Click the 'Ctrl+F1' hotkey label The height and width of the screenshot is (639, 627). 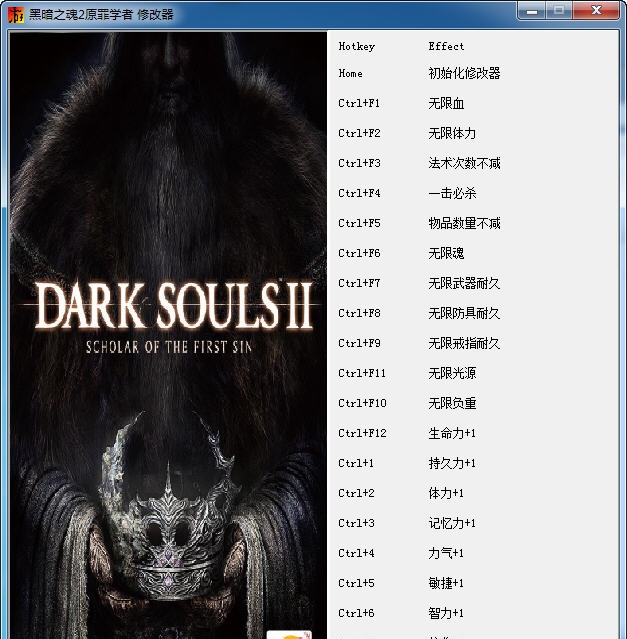pyautogui.click(x=359, y=104)
